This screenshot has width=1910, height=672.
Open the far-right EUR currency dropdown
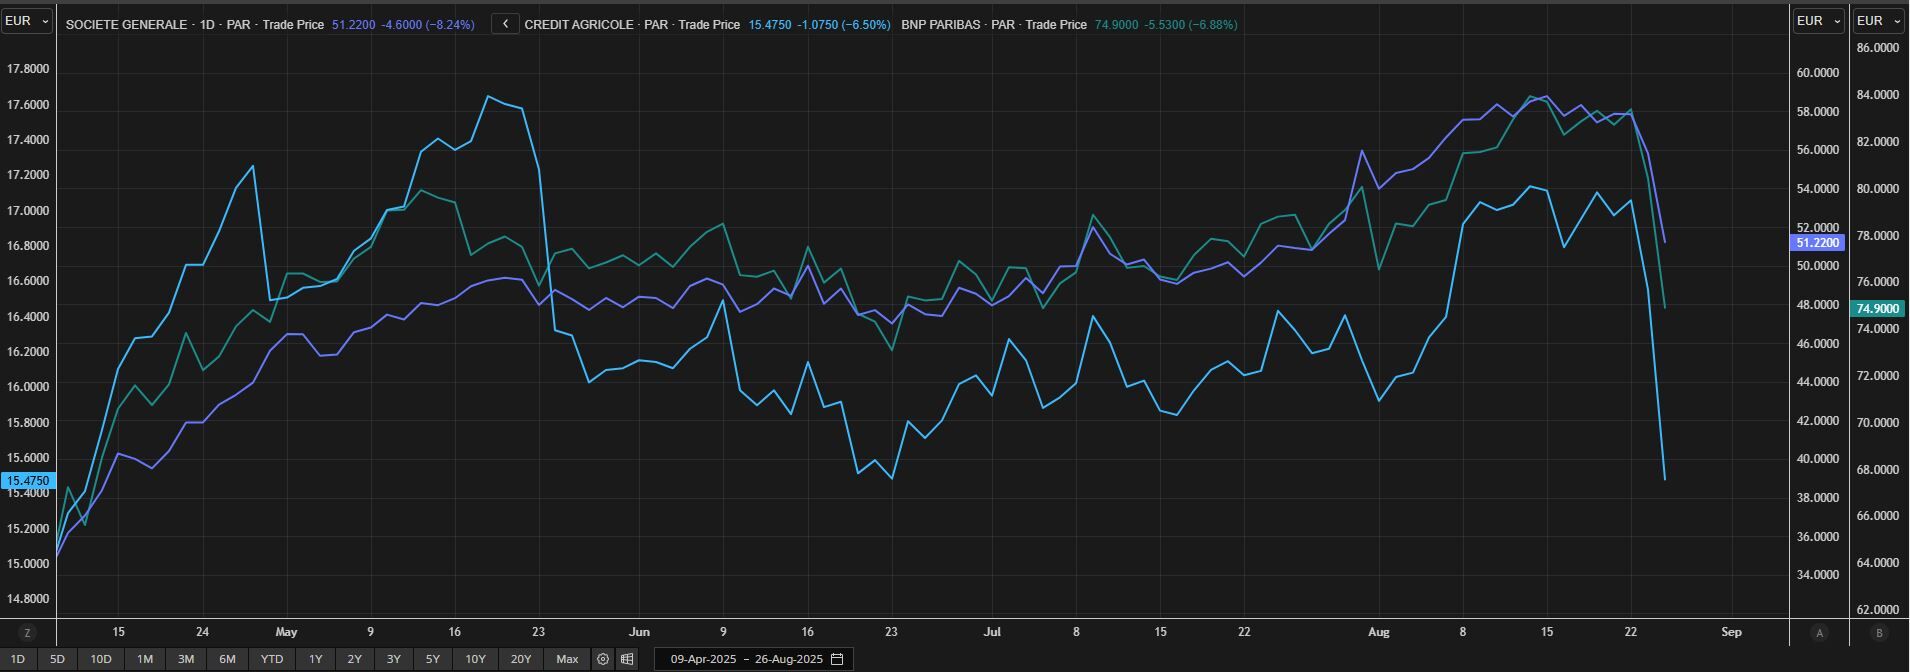point(1879,21)
